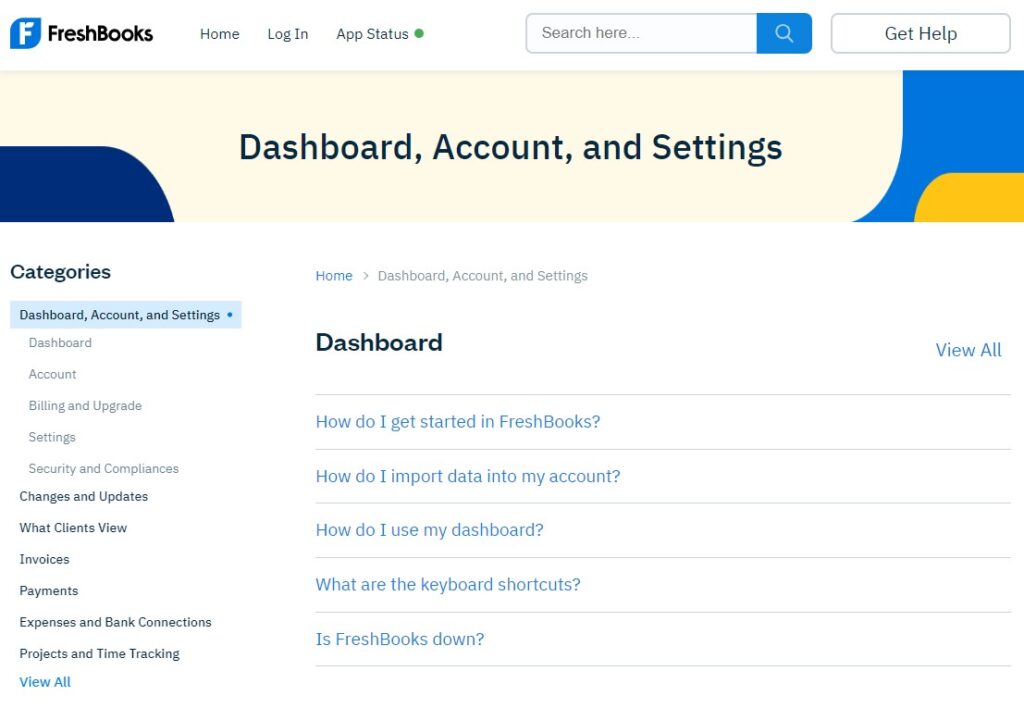Select What Clients View category
The height and width of the screenshot is (708, 1024).
pos(73,528)
